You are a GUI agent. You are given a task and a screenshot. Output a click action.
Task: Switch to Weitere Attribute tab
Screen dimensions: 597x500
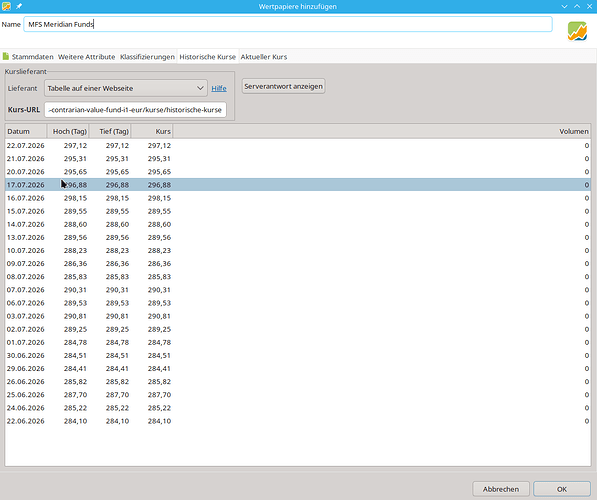coord(86,57)
